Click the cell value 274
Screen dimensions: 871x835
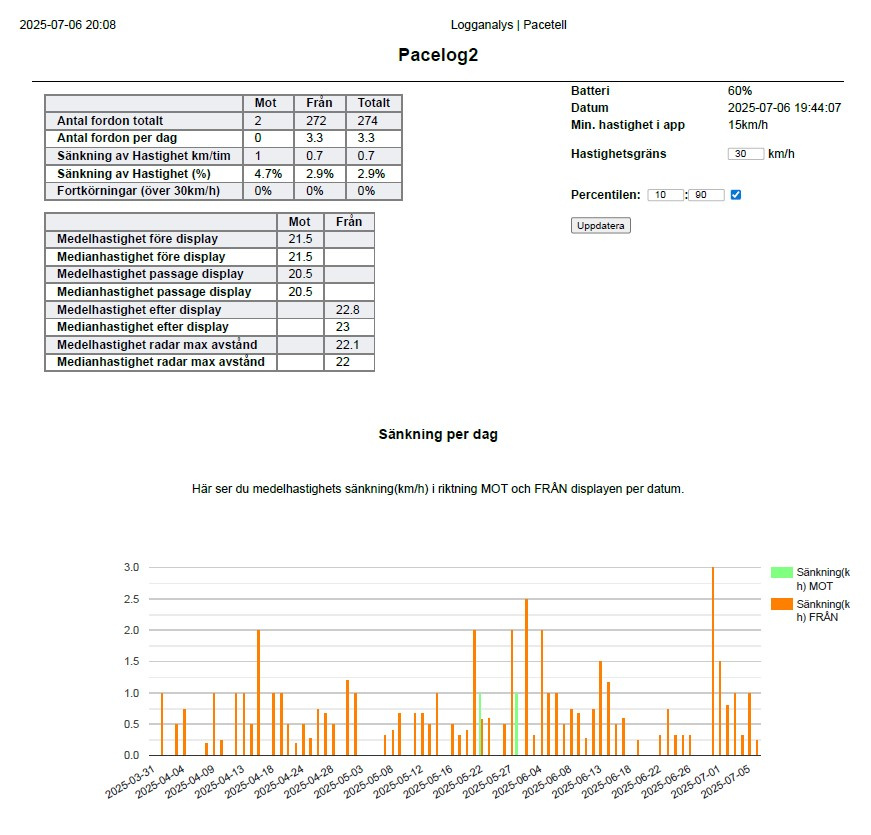pos(368,121)
